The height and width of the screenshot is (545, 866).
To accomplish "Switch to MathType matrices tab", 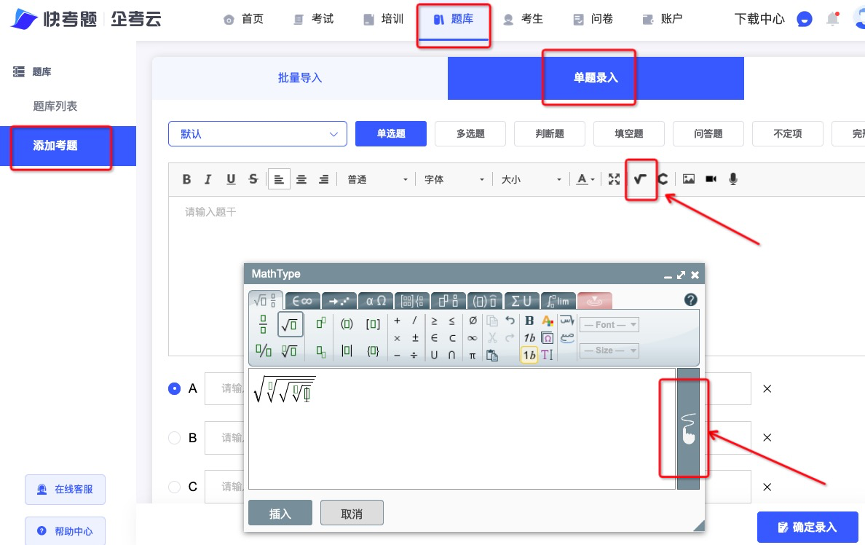I will [x=412, y=301].
